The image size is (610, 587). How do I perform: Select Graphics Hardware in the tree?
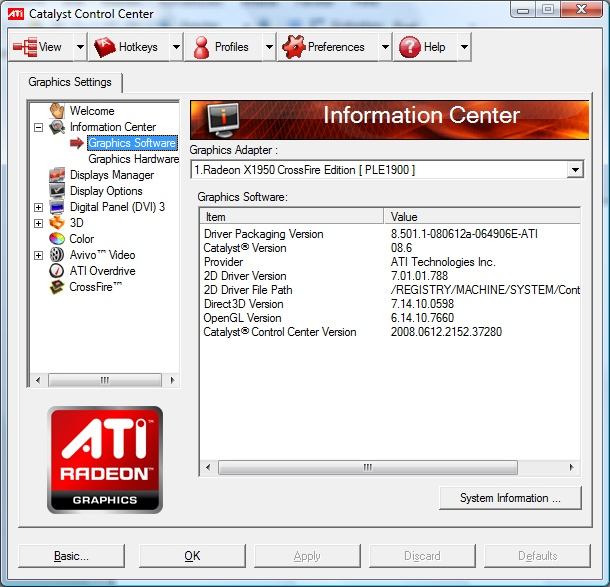point(133,159)
